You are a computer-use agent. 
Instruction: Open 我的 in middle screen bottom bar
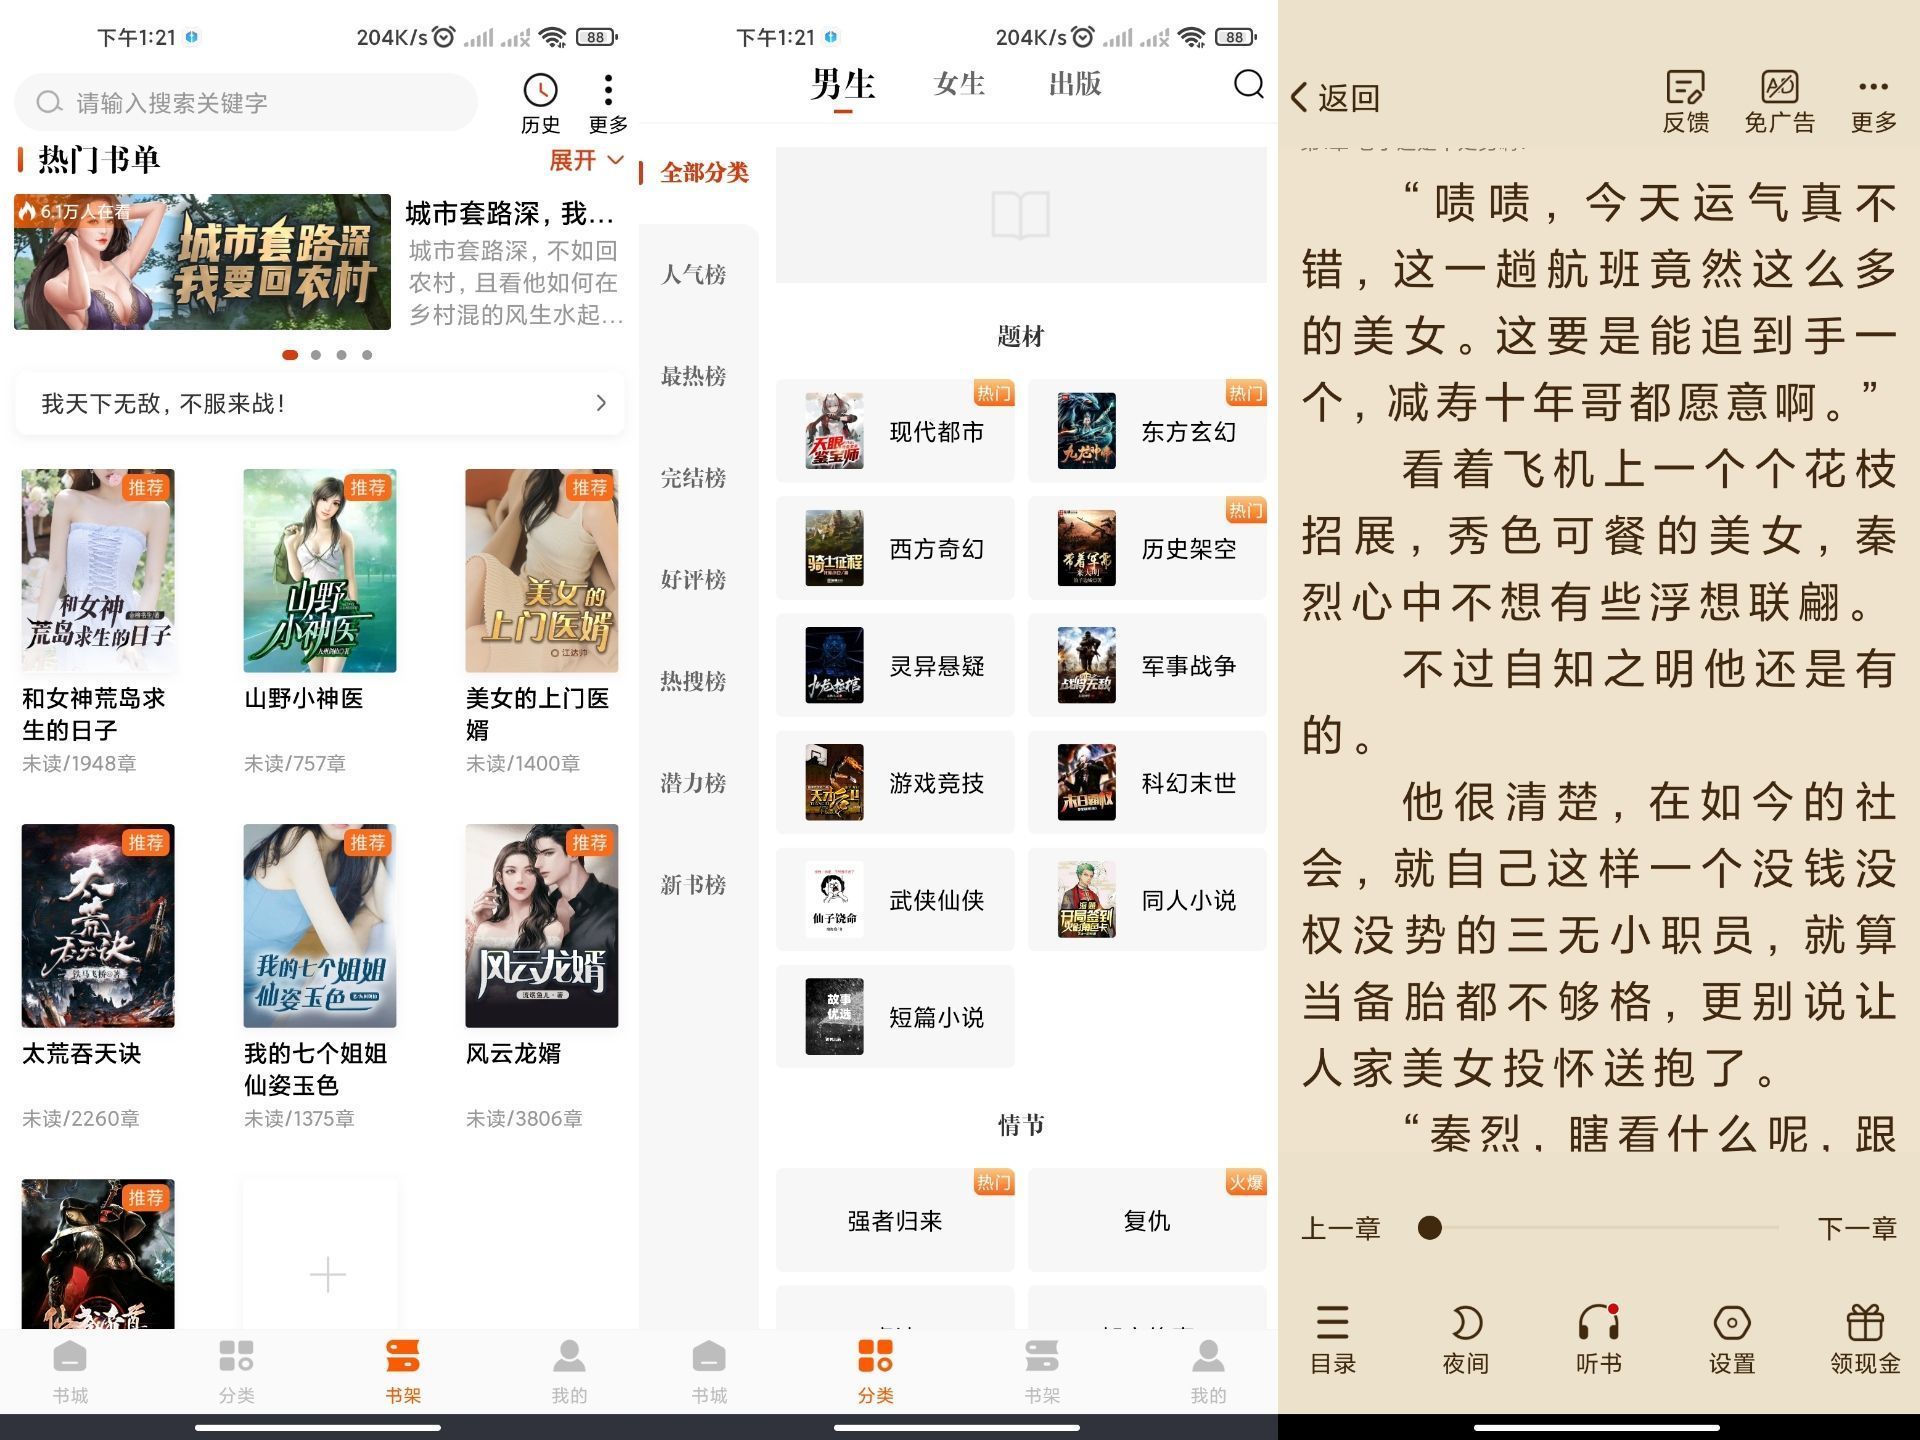click(1208, 1372)
